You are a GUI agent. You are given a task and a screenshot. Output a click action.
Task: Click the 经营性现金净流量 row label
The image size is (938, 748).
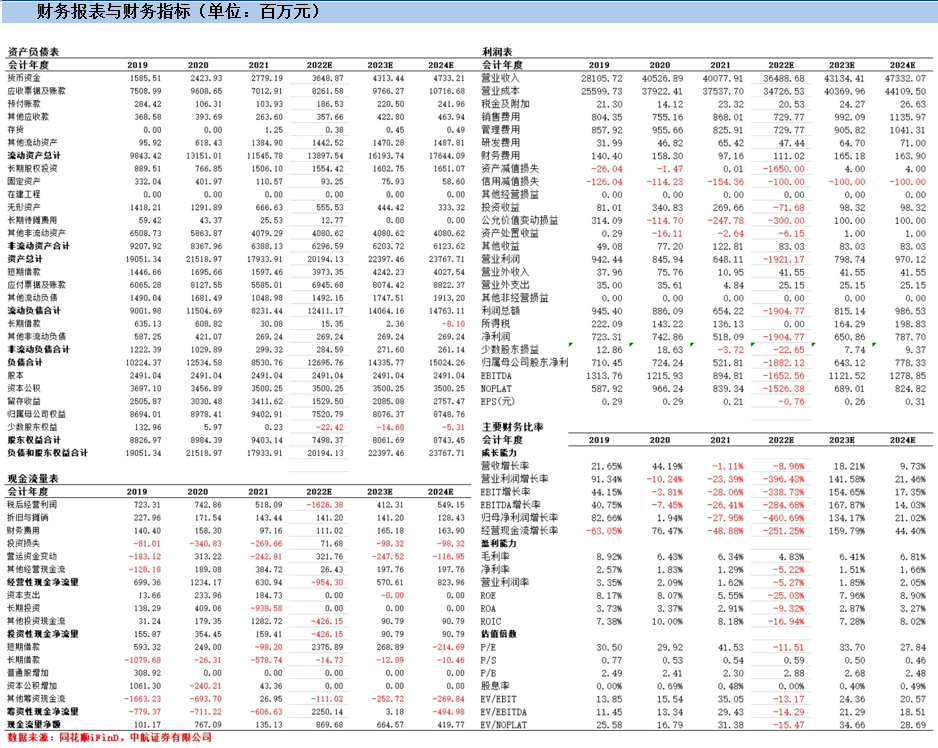tap(43, 582)
